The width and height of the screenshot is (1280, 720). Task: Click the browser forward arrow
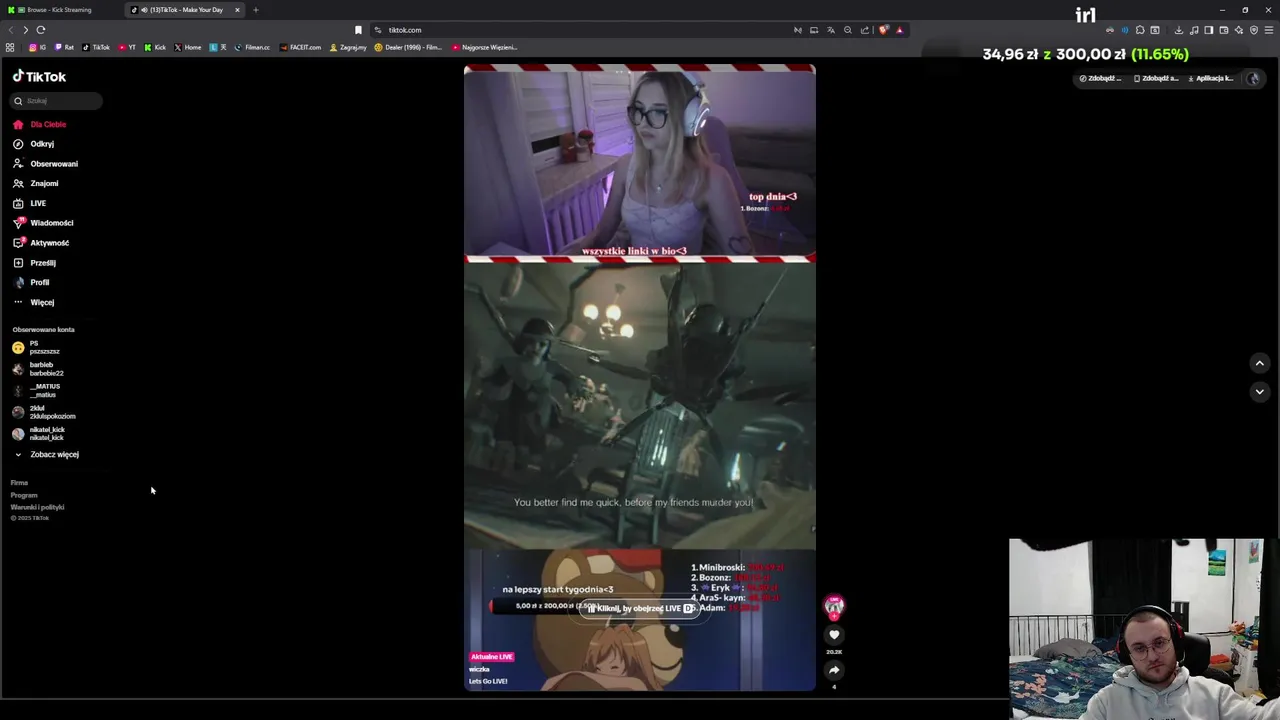[x=26, y=30]
